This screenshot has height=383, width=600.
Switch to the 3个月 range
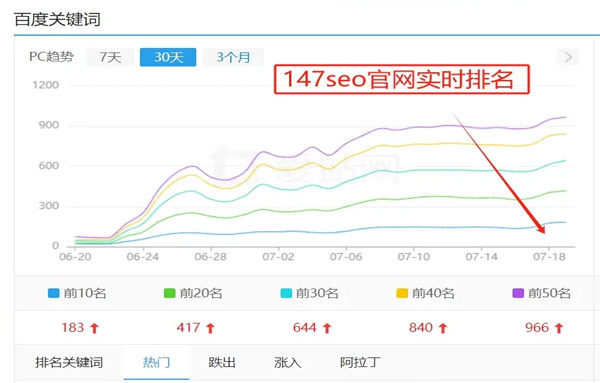(x=233, y=57)
